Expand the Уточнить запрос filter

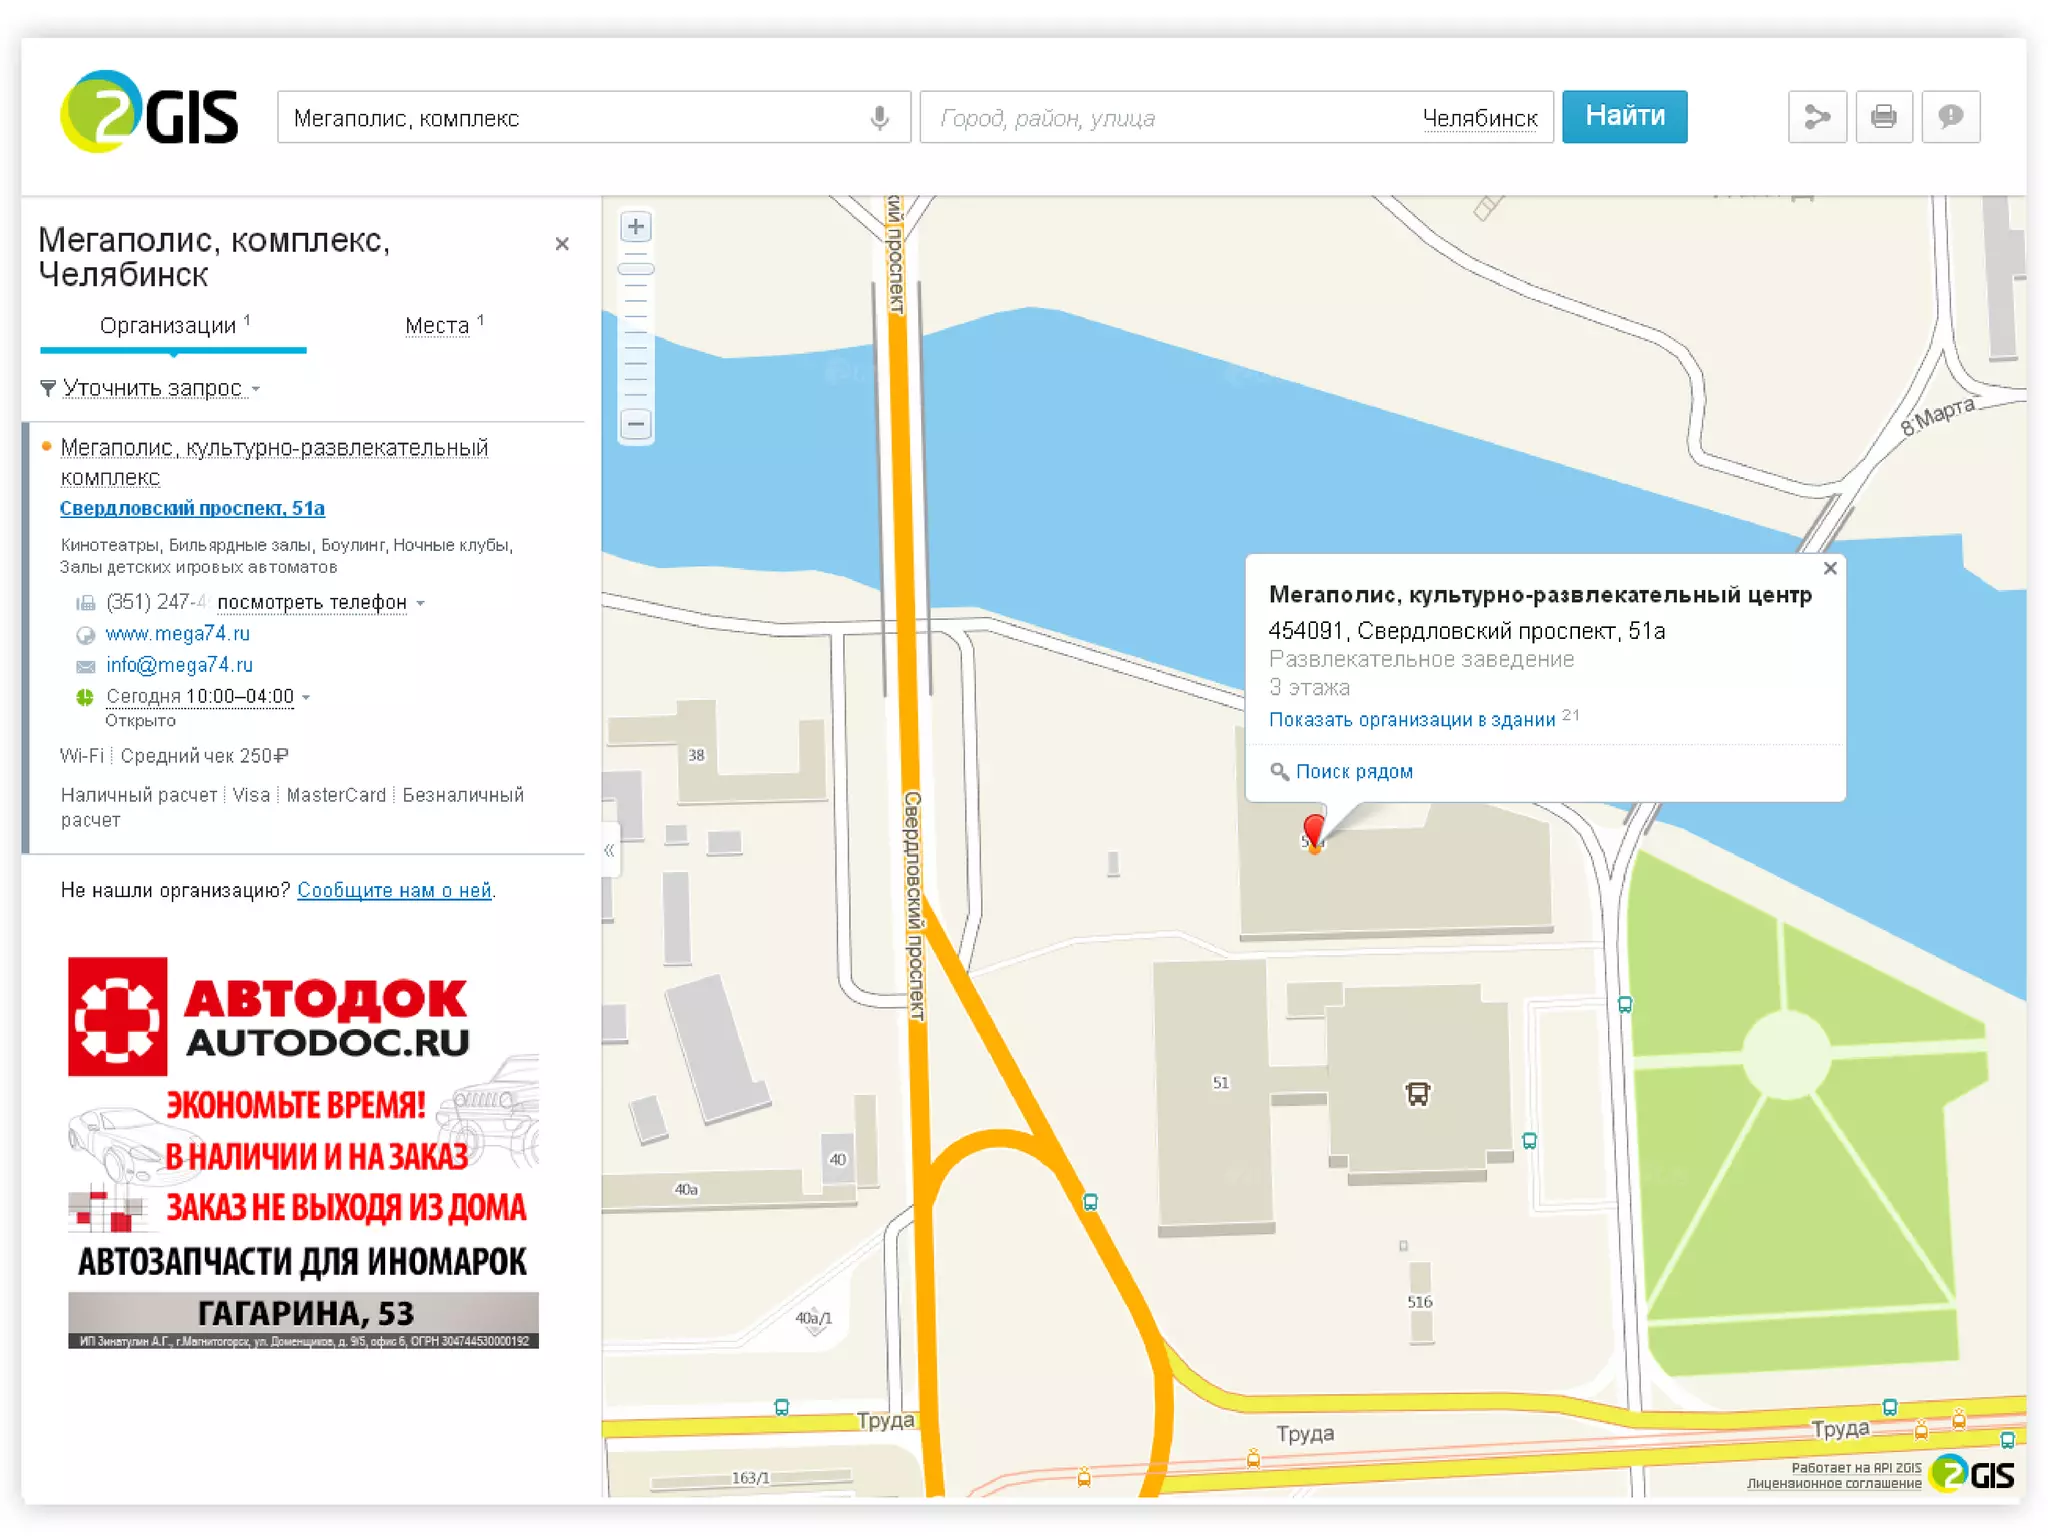[152, 388]
